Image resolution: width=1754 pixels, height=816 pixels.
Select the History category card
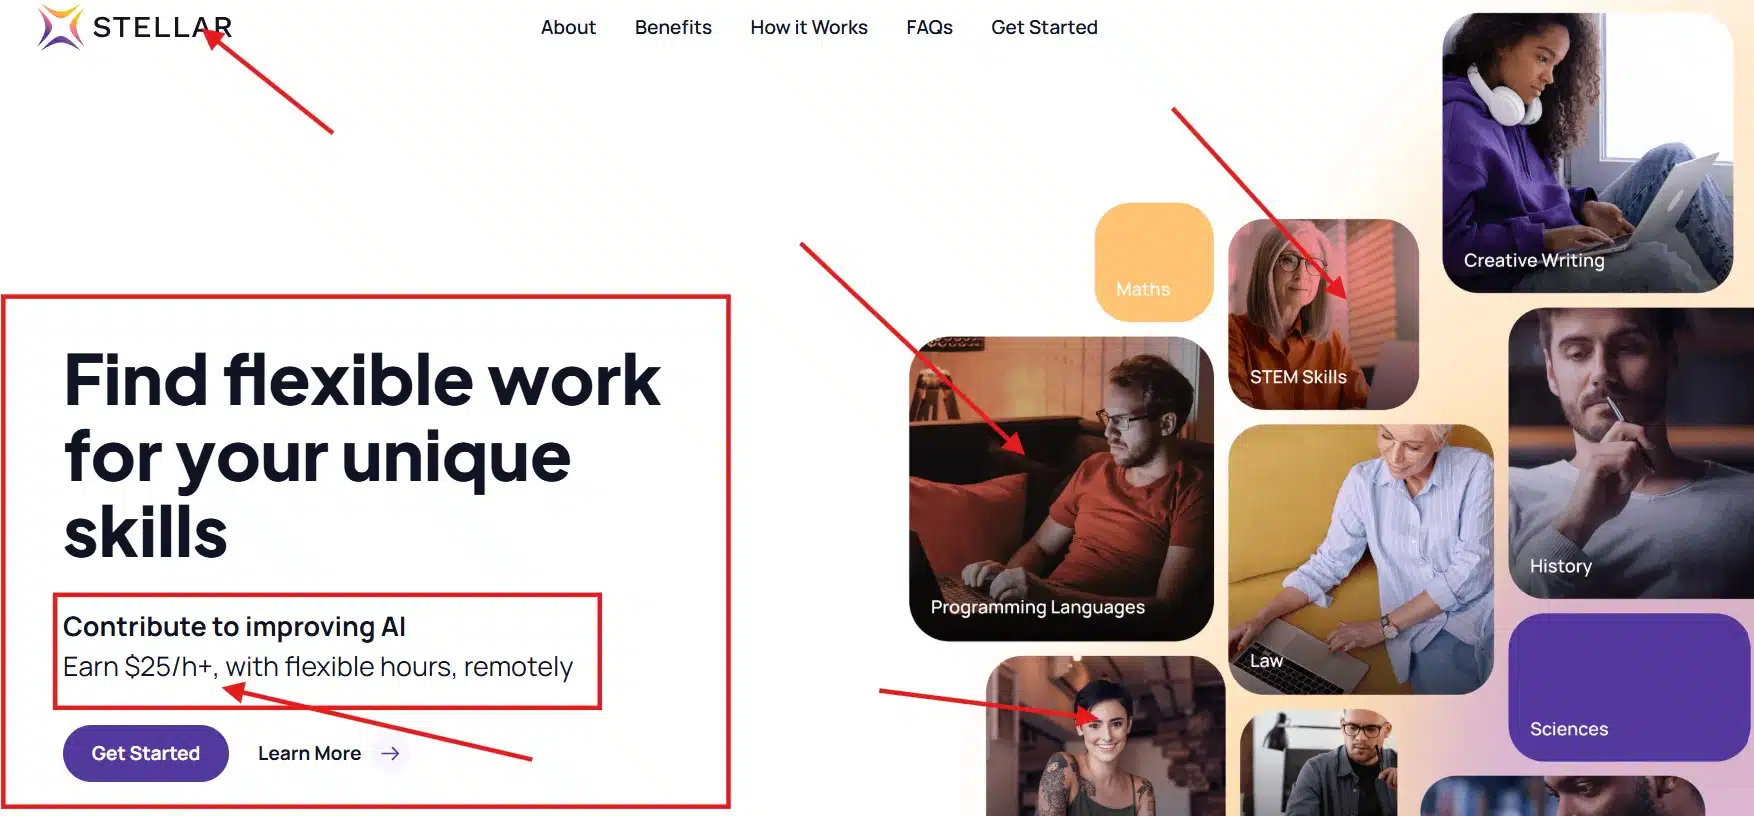point(1630,453)
